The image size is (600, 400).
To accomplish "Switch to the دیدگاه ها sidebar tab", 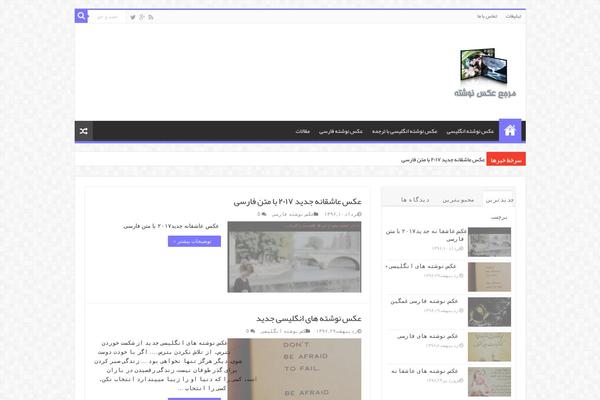I will (415, 200).
